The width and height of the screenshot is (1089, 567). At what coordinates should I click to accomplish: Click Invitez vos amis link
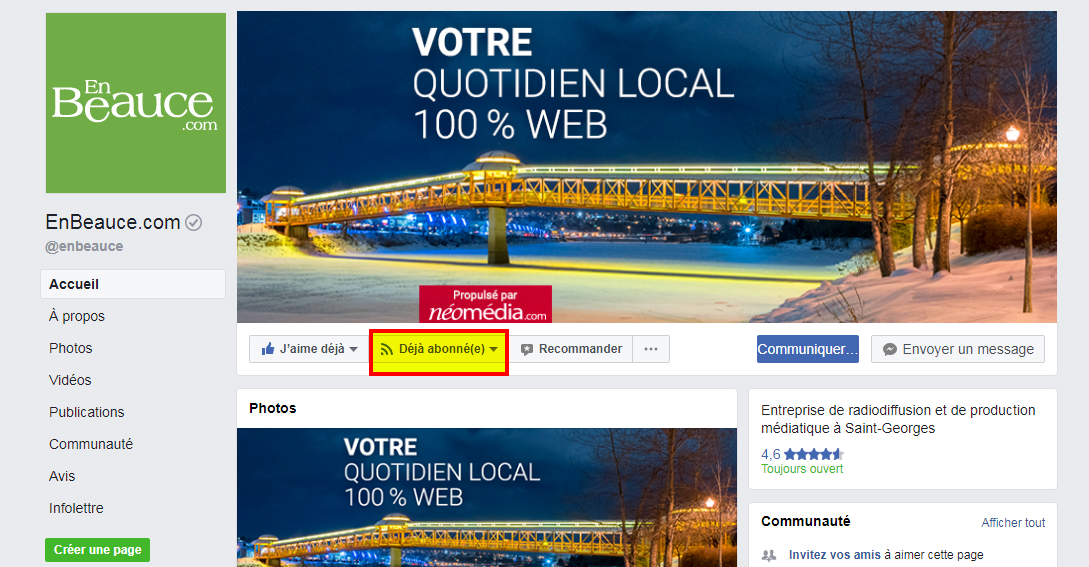[834, 554]
